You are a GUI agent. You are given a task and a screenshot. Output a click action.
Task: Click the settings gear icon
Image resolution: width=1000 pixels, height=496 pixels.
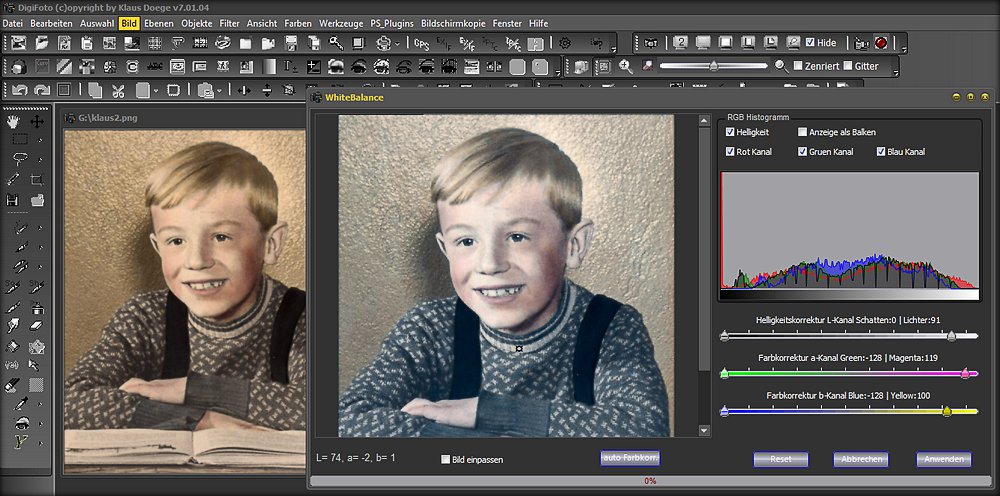[x=564, y=43]
